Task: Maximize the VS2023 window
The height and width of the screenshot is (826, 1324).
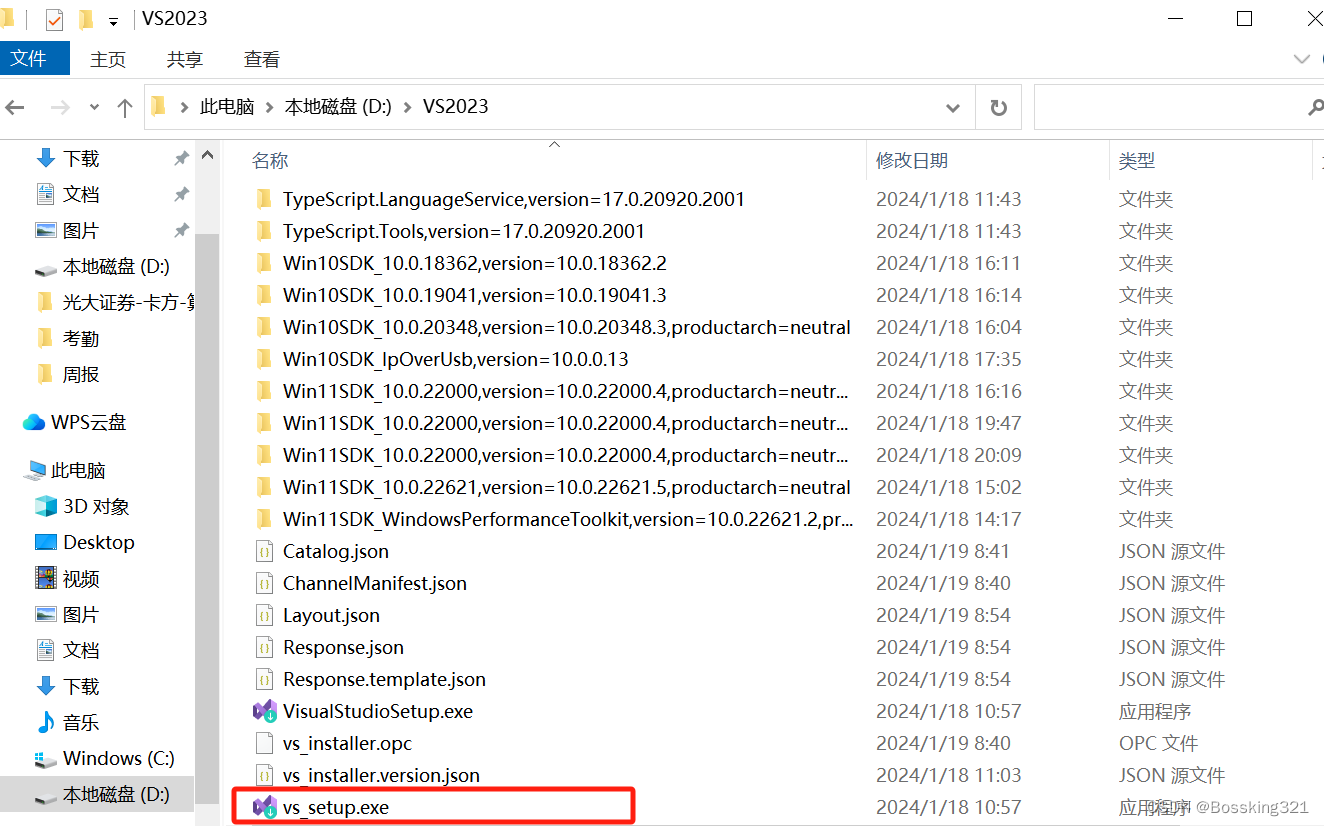Action: click(x=1244, y=18)
